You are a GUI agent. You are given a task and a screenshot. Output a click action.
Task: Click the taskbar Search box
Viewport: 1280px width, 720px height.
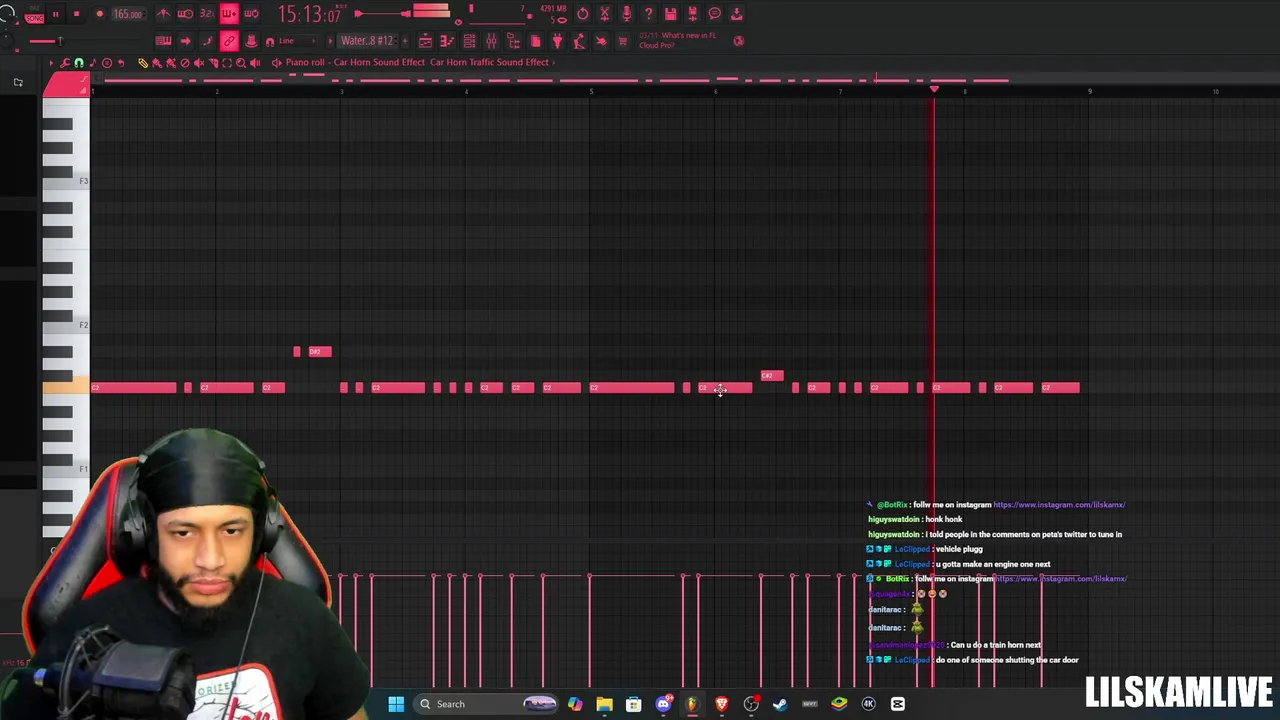tap(486, 704)
